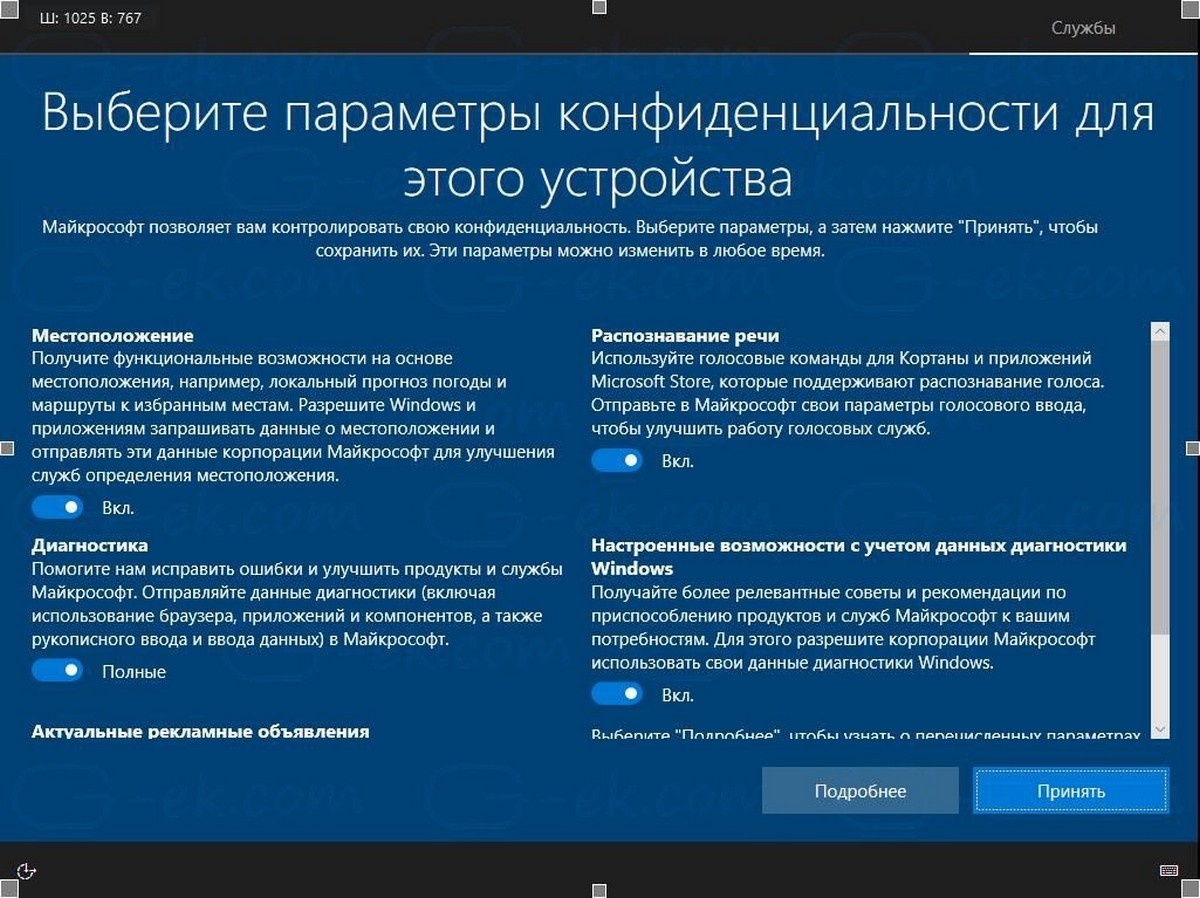Turn off Распознавание речи switch
Viewport: 1200px width, 898px height.
(616, 461)
